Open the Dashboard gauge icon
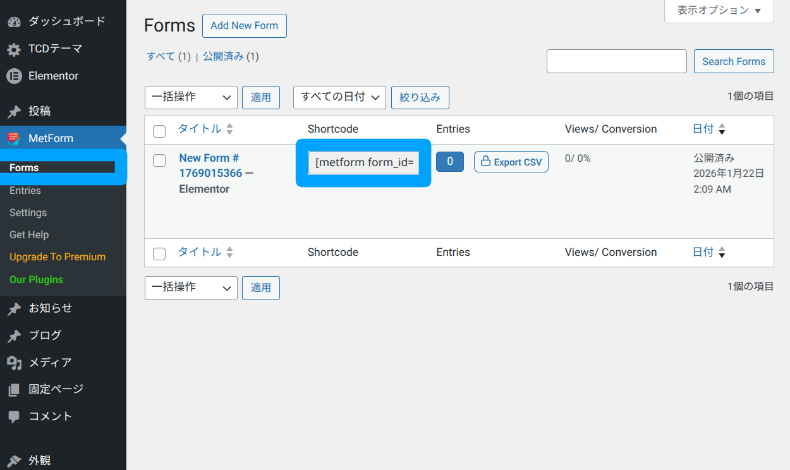Viewport: 790px width, 470px height. 14,22
